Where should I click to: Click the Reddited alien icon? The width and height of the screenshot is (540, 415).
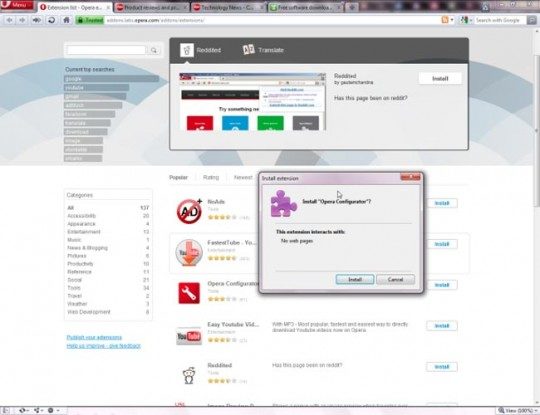tap(189, 375)
